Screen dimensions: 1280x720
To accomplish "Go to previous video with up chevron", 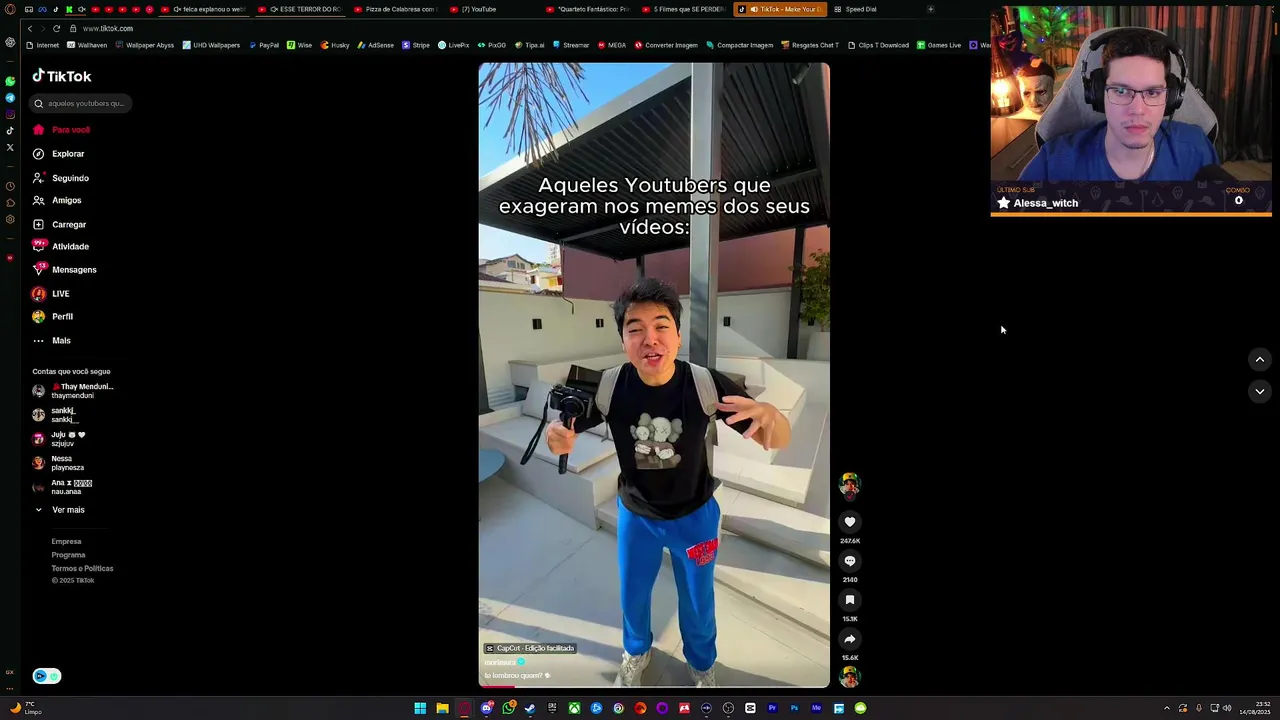I will [1260, 360].
